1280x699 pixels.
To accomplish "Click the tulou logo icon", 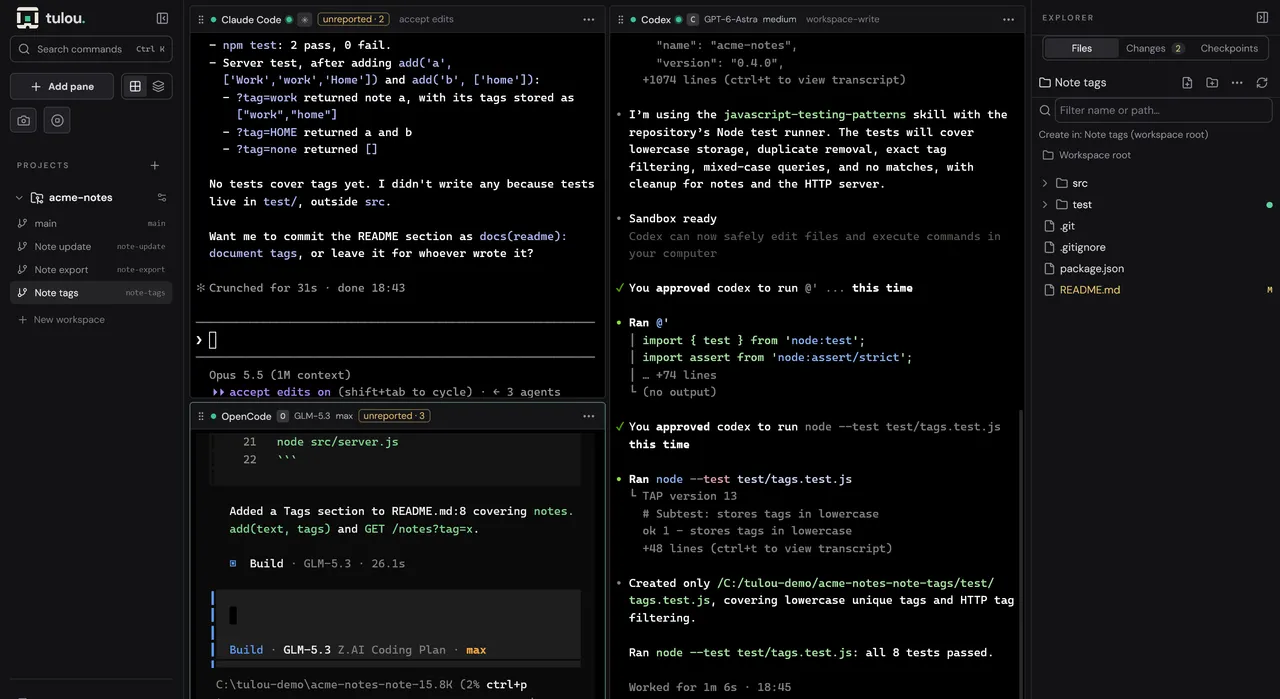I will pyautogui.click(x=28, y=18).
